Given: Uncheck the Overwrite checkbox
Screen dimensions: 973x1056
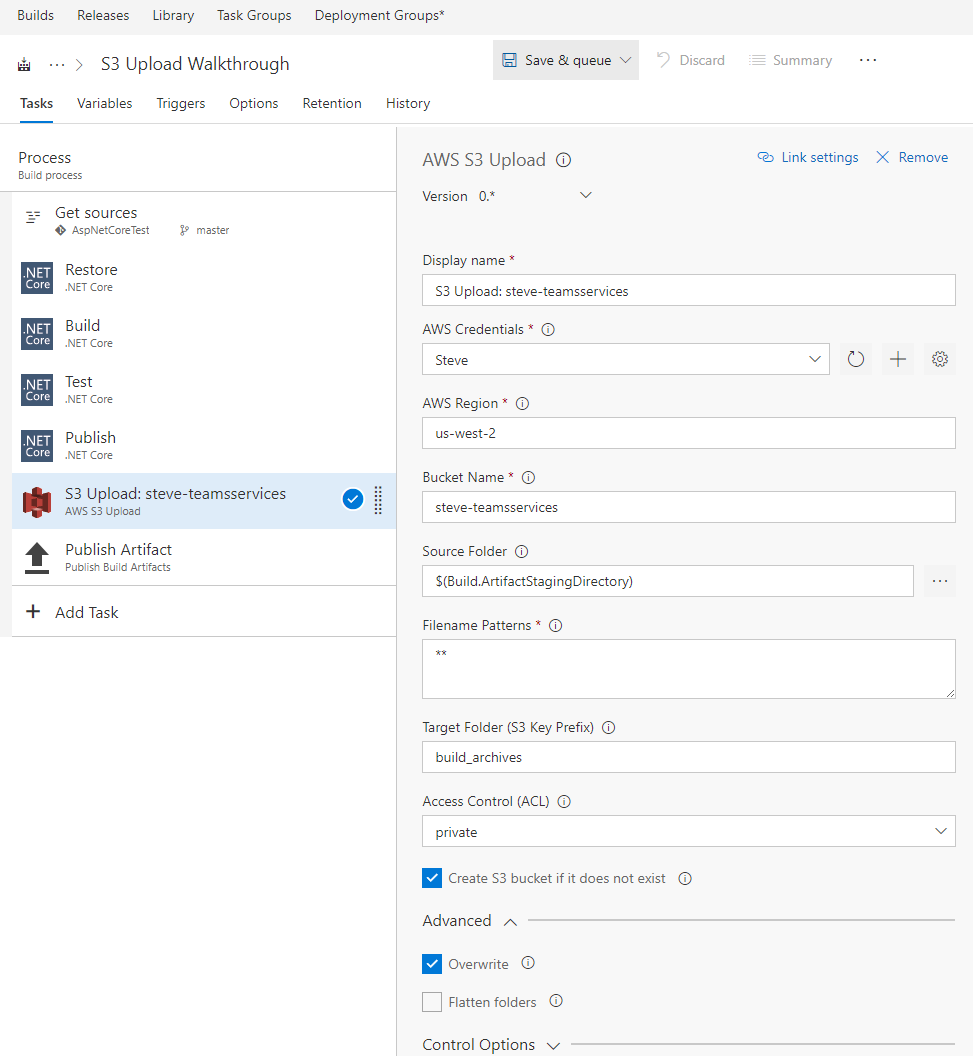Looking at the screenshot, I should click(x=432, y=964).
